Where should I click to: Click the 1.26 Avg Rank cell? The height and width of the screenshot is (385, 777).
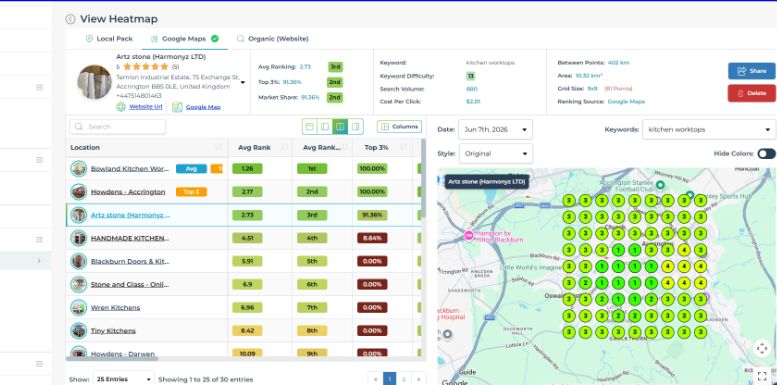[247, 169]
